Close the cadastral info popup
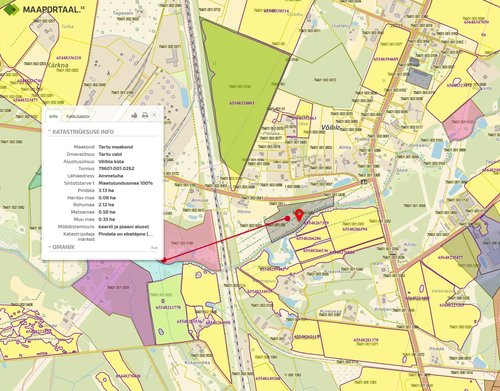Image resolution: width=500 pixels, height=391 pixels. (x=154, y=115)
